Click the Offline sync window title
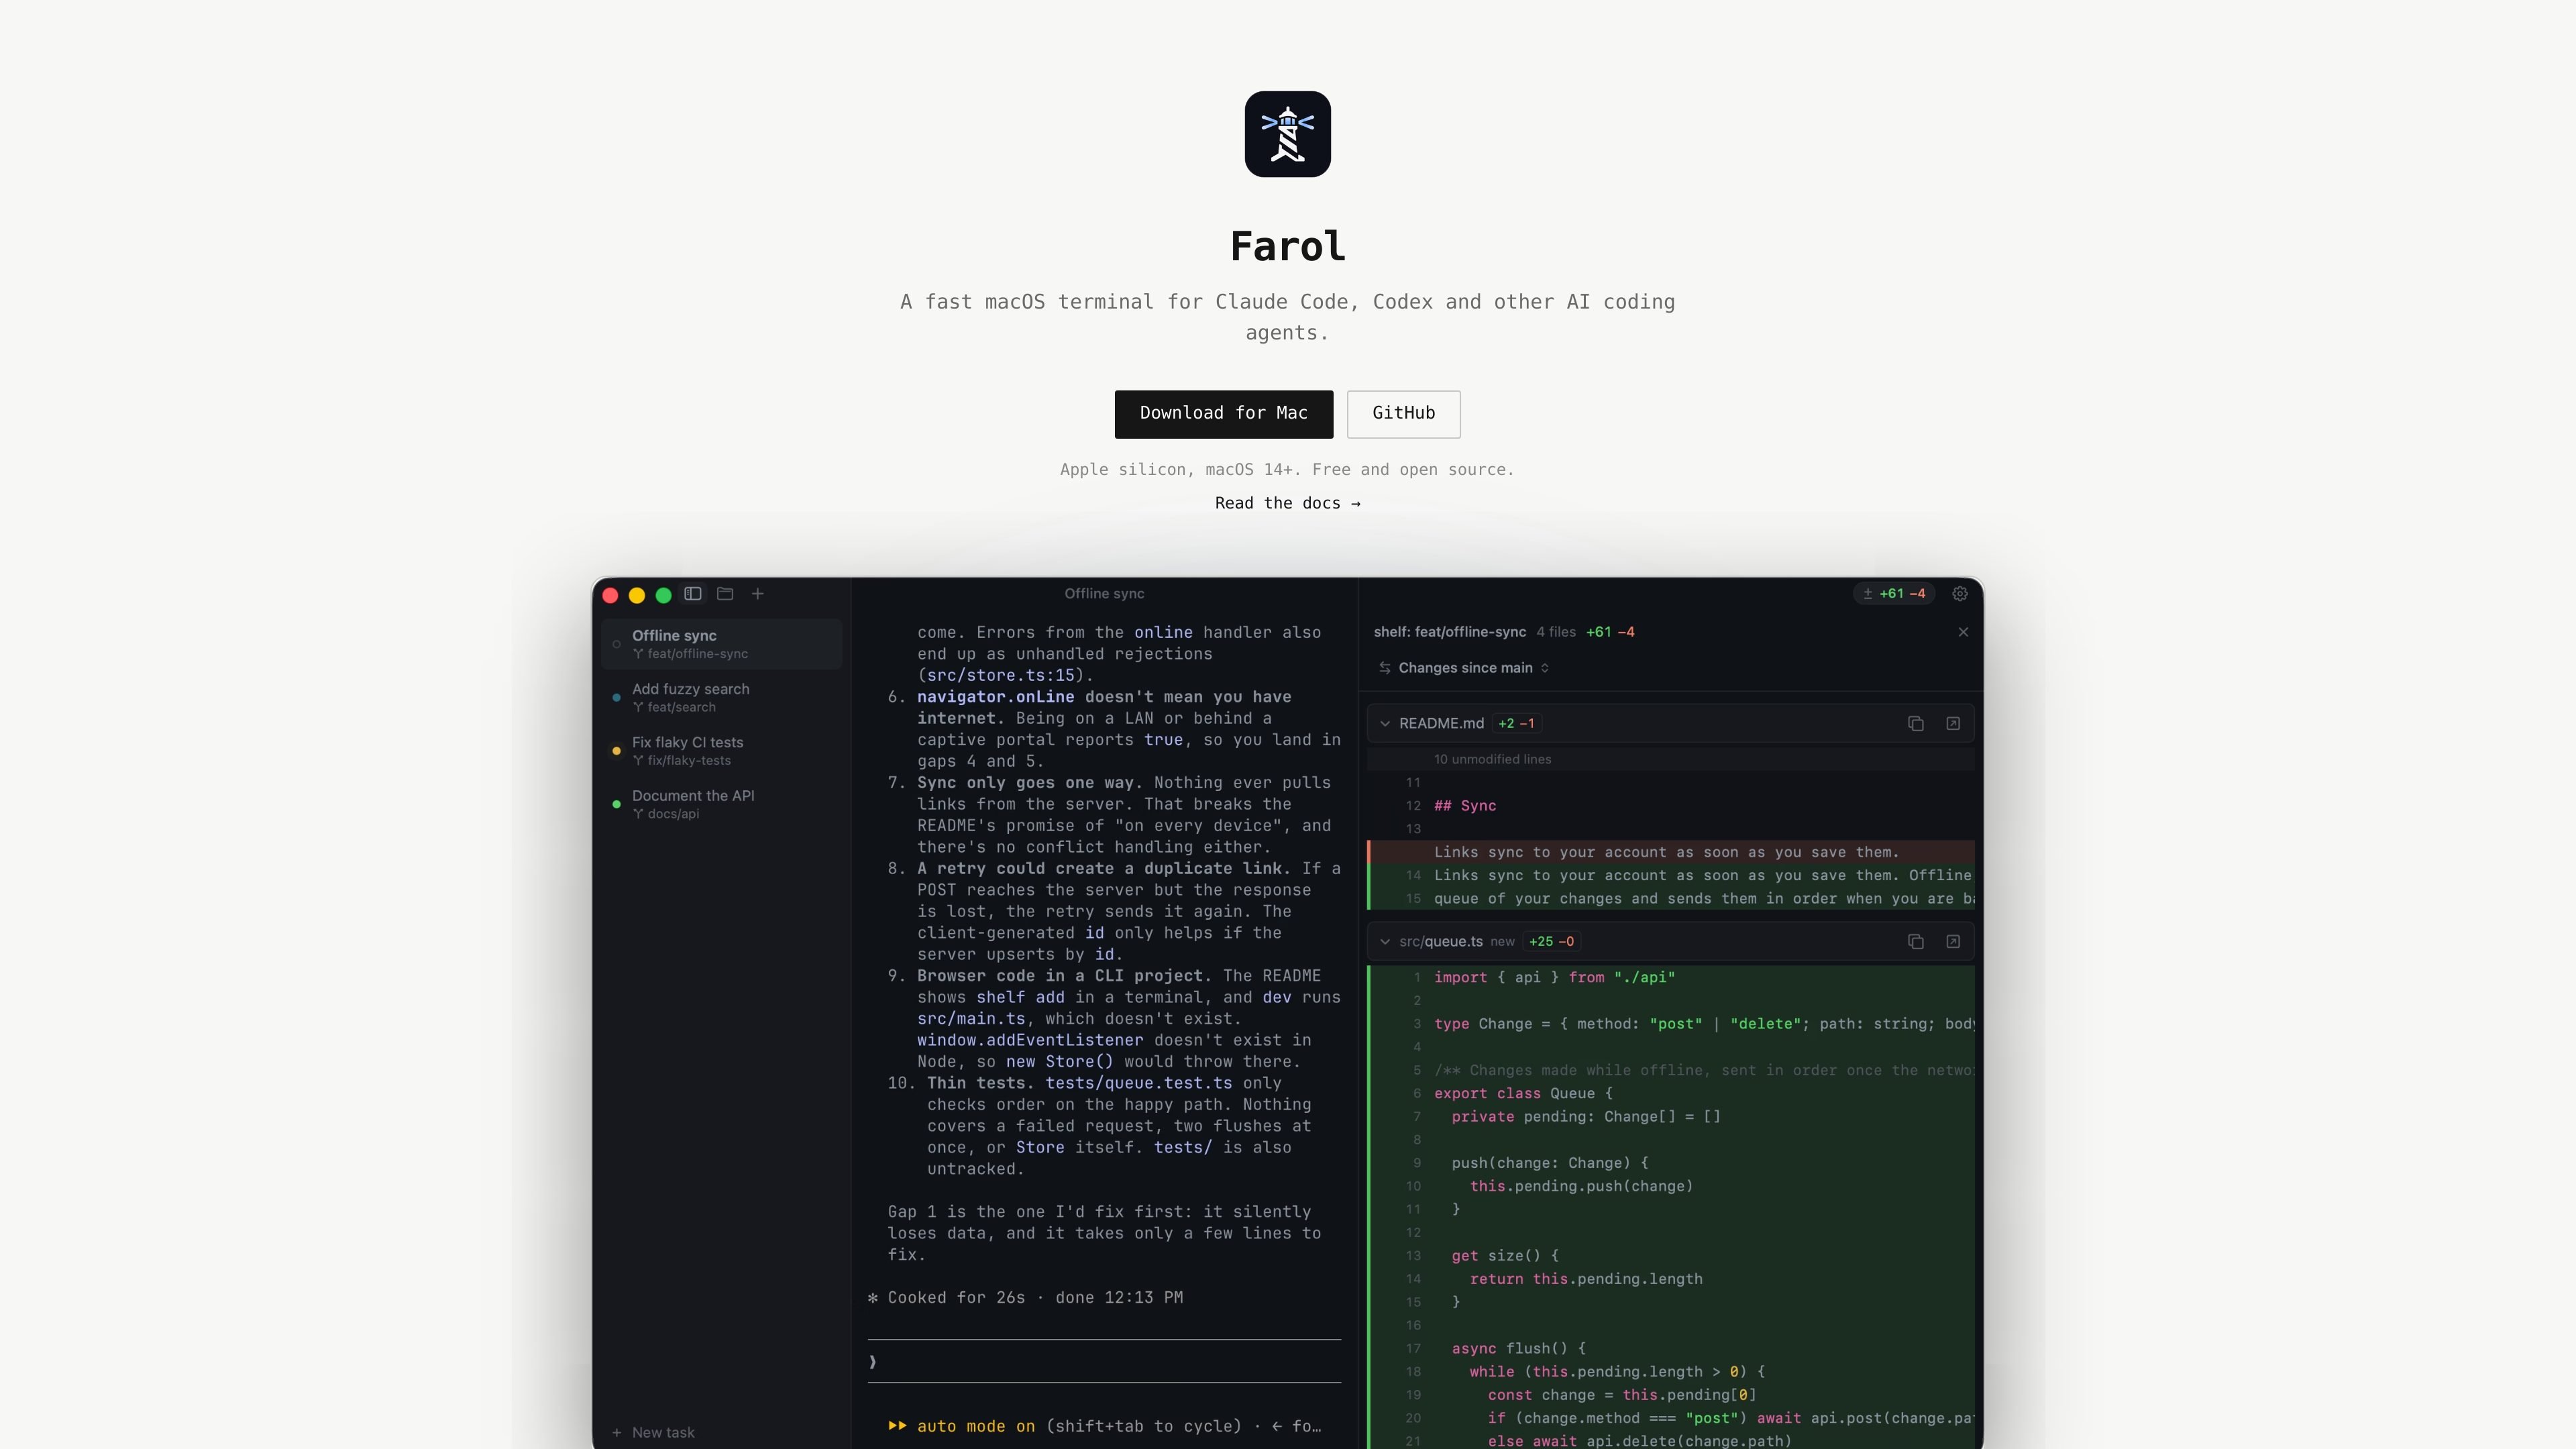Viewport: 2576px width, 1449px height. [1104, 594]
